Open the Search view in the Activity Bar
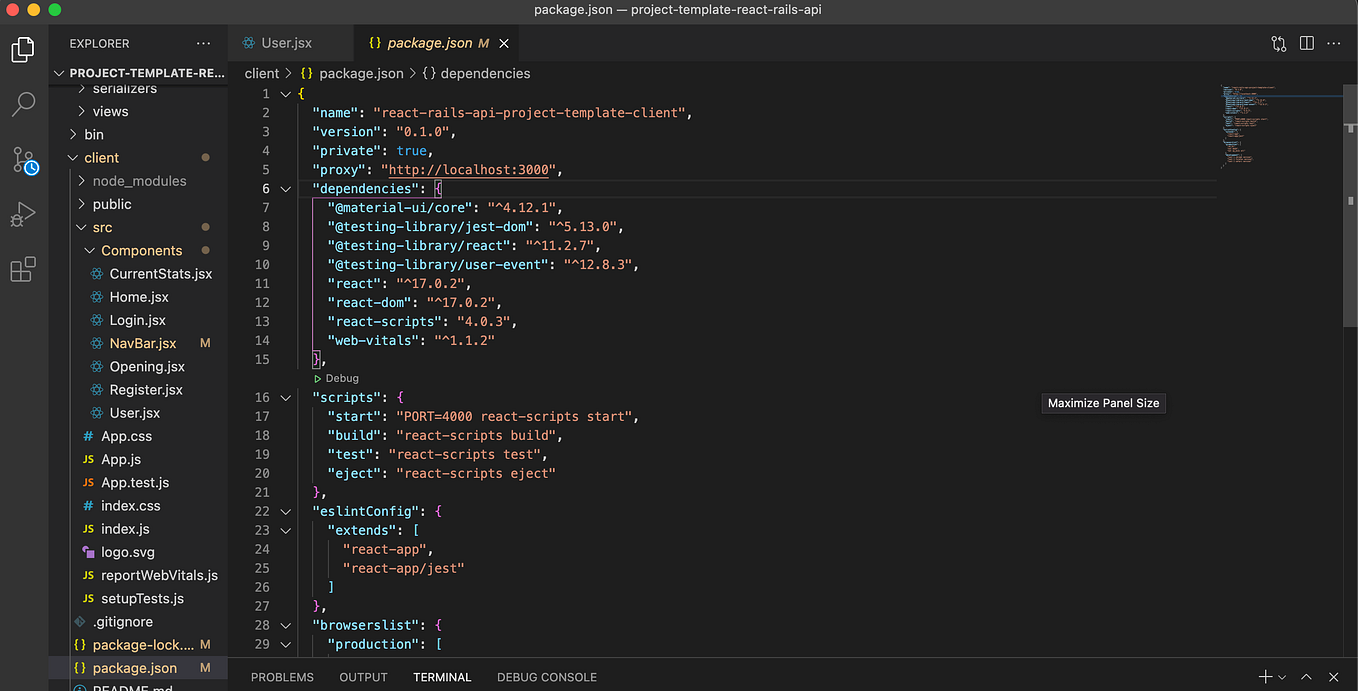This screenshot has width=1358, height=691. 23,103
